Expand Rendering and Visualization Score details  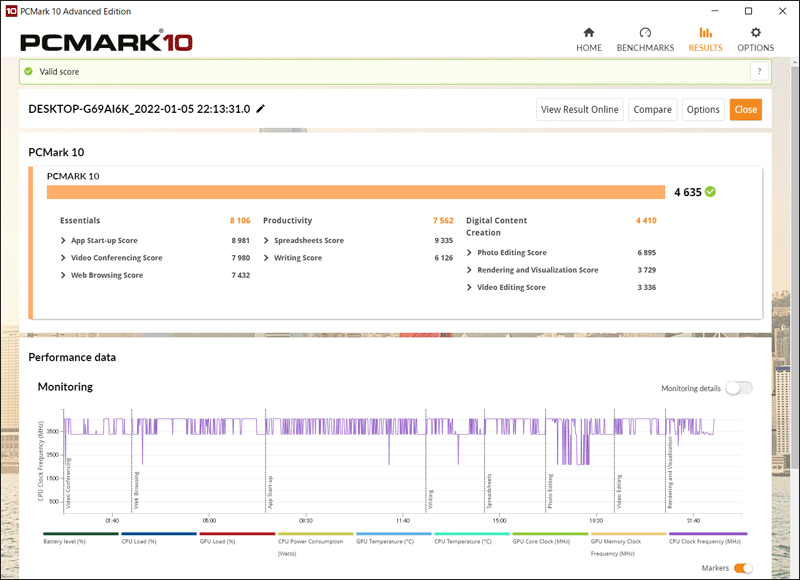(469, 270)
